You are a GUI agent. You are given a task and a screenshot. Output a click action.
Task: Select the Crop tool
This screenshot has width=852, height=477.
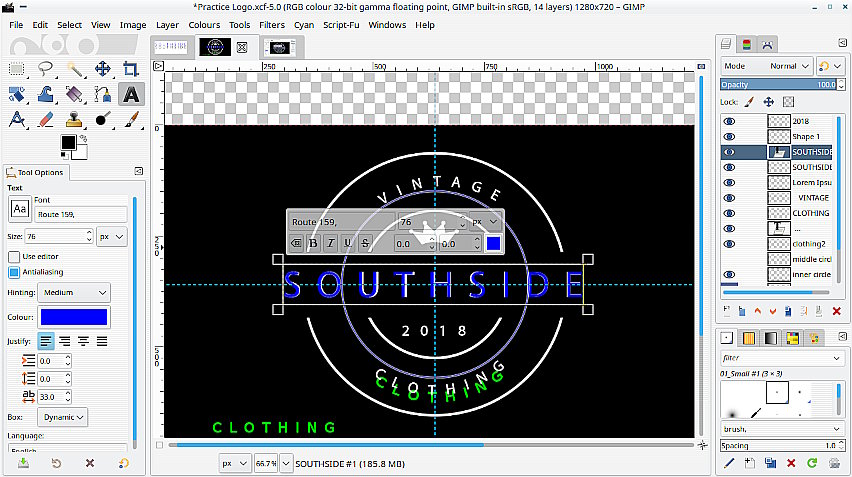point(131,69)
